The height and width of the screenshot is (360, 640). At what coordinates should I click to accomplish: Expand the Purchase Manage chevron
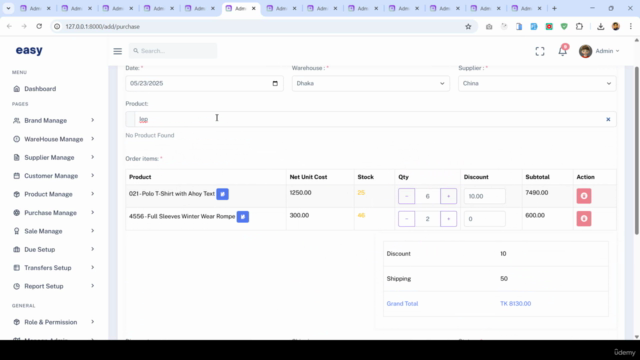[93, 212]
